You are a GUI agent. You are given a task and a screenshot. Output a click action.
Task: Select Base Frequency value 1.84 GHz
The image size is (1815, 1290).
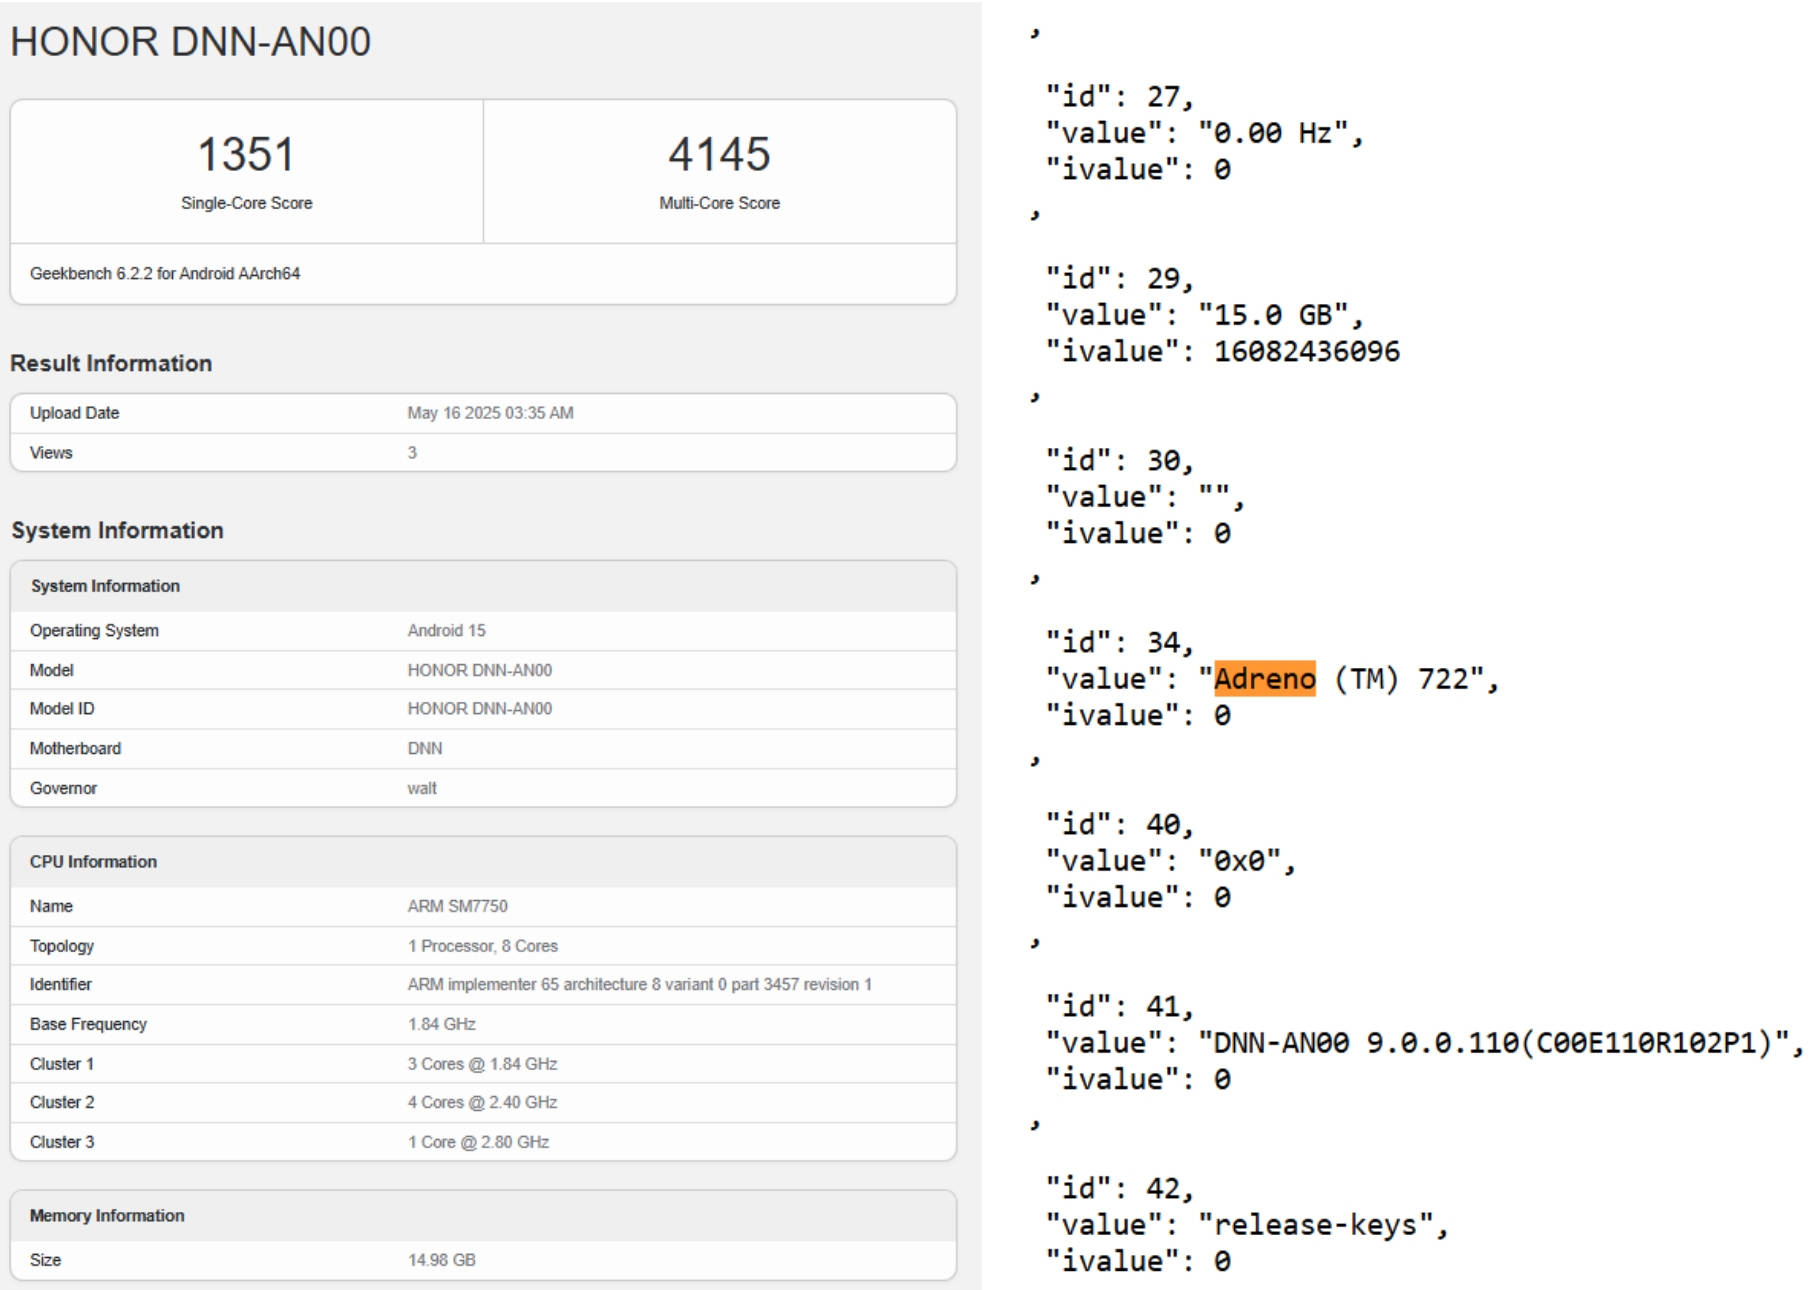coord(441,1024)
